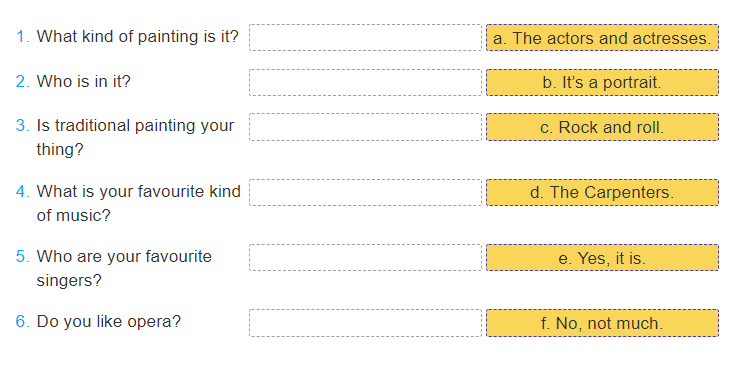
Task: Click the blue number 6 marker
Action: 23,322
